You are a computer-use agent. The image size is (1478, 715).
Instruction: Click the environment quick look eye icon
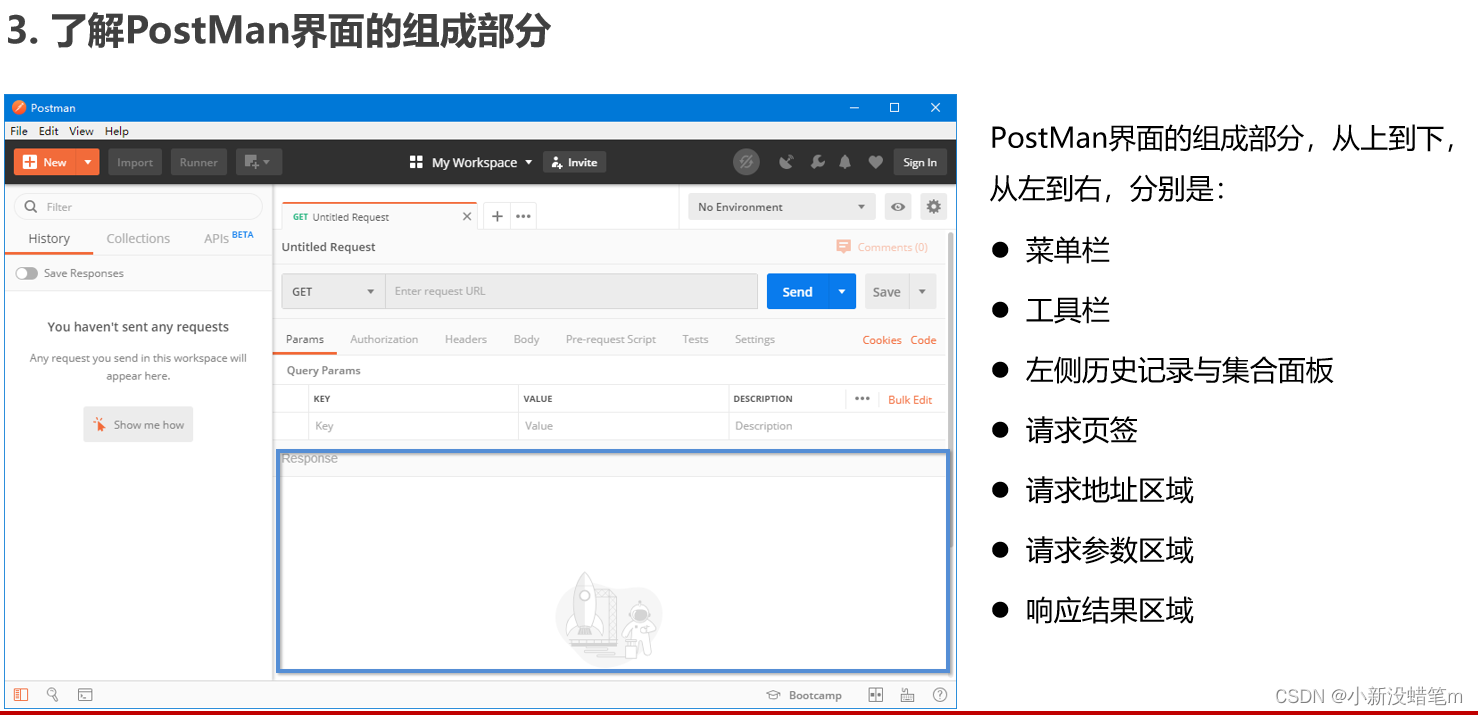click(x=898, y=207)
